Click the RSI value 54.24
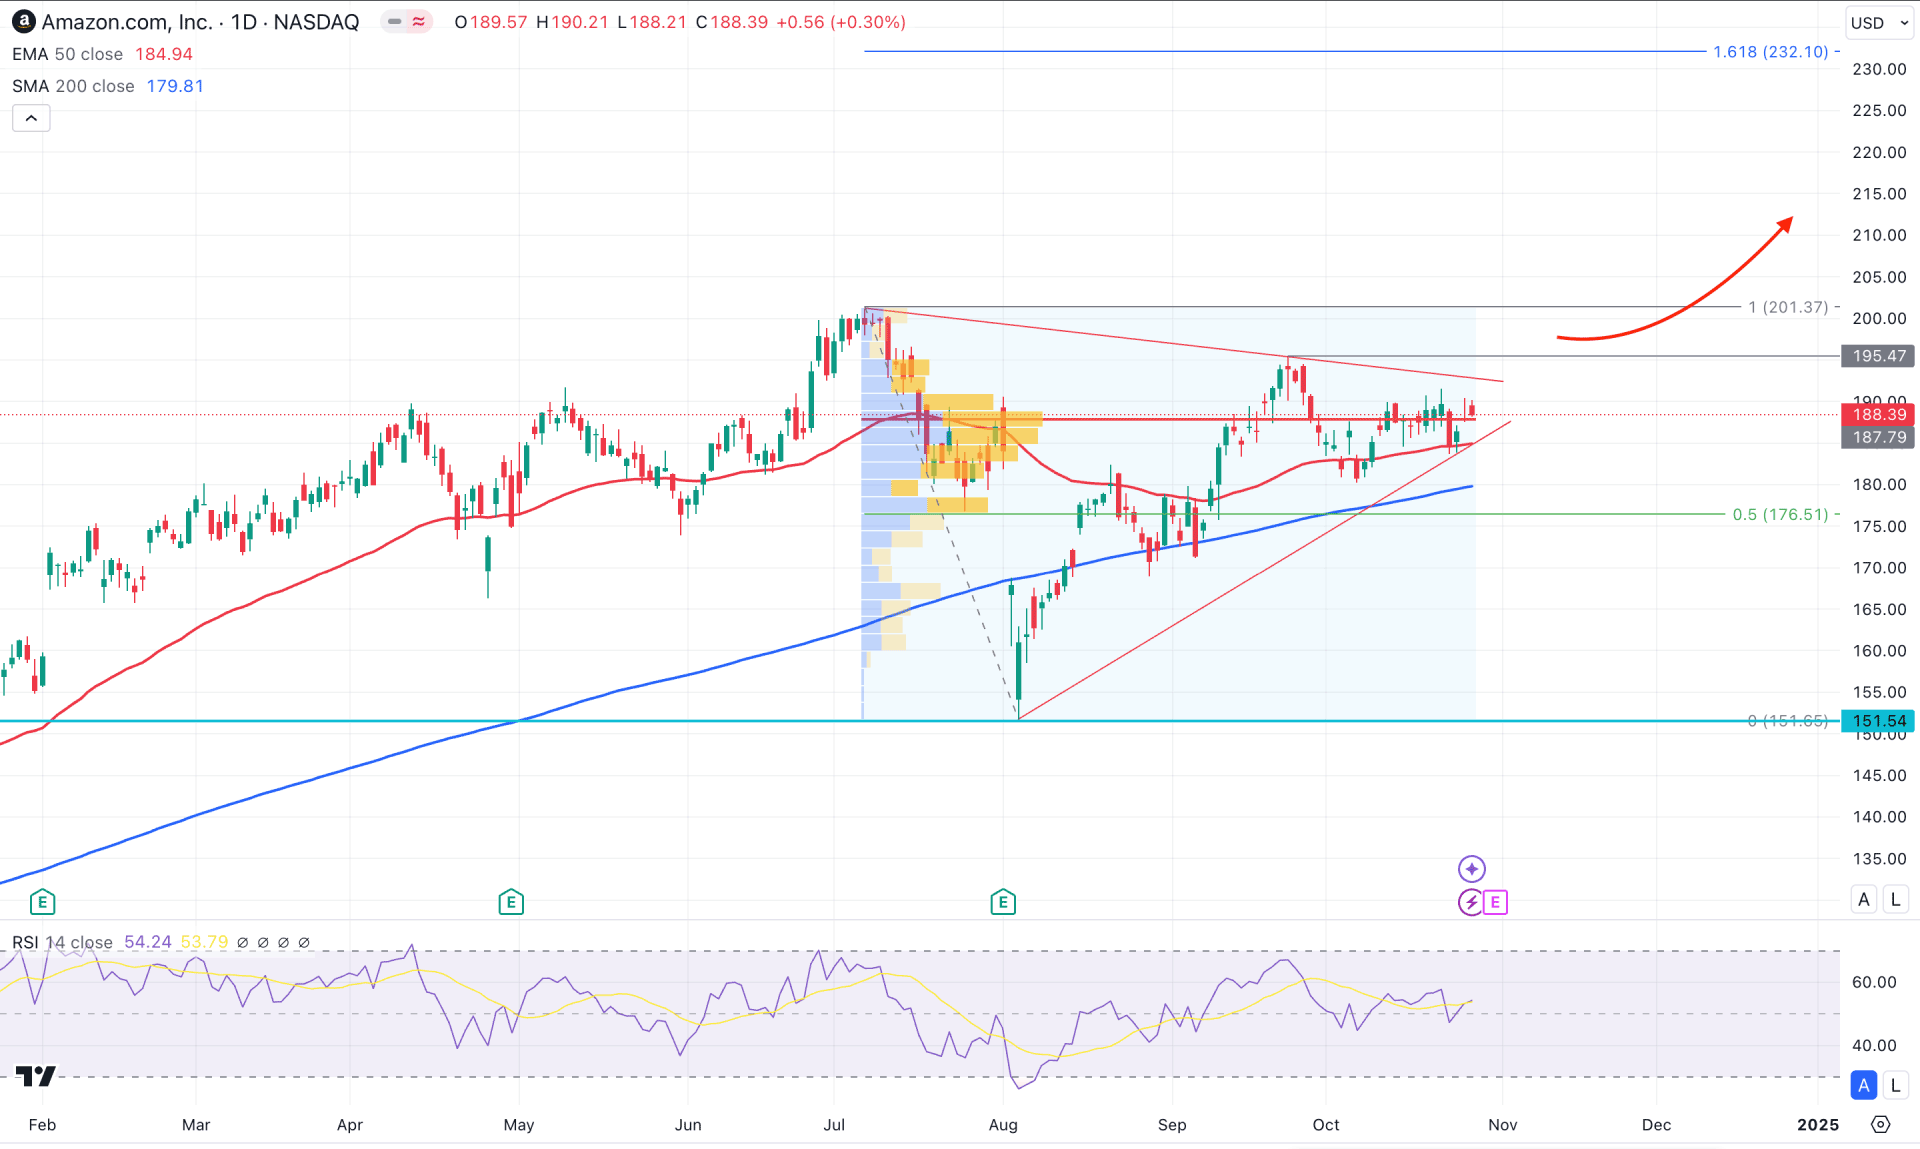Viewport: 1920px width, 1149px height. (x=148, y=942)
